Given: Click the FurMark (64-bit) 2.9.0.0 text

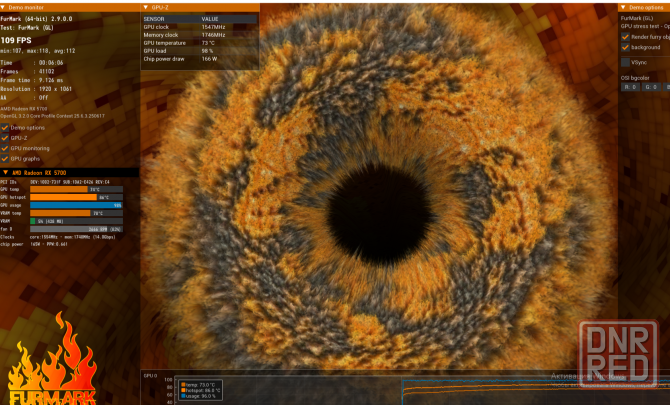Looking at the screenshot, I should tap(36, 19).
